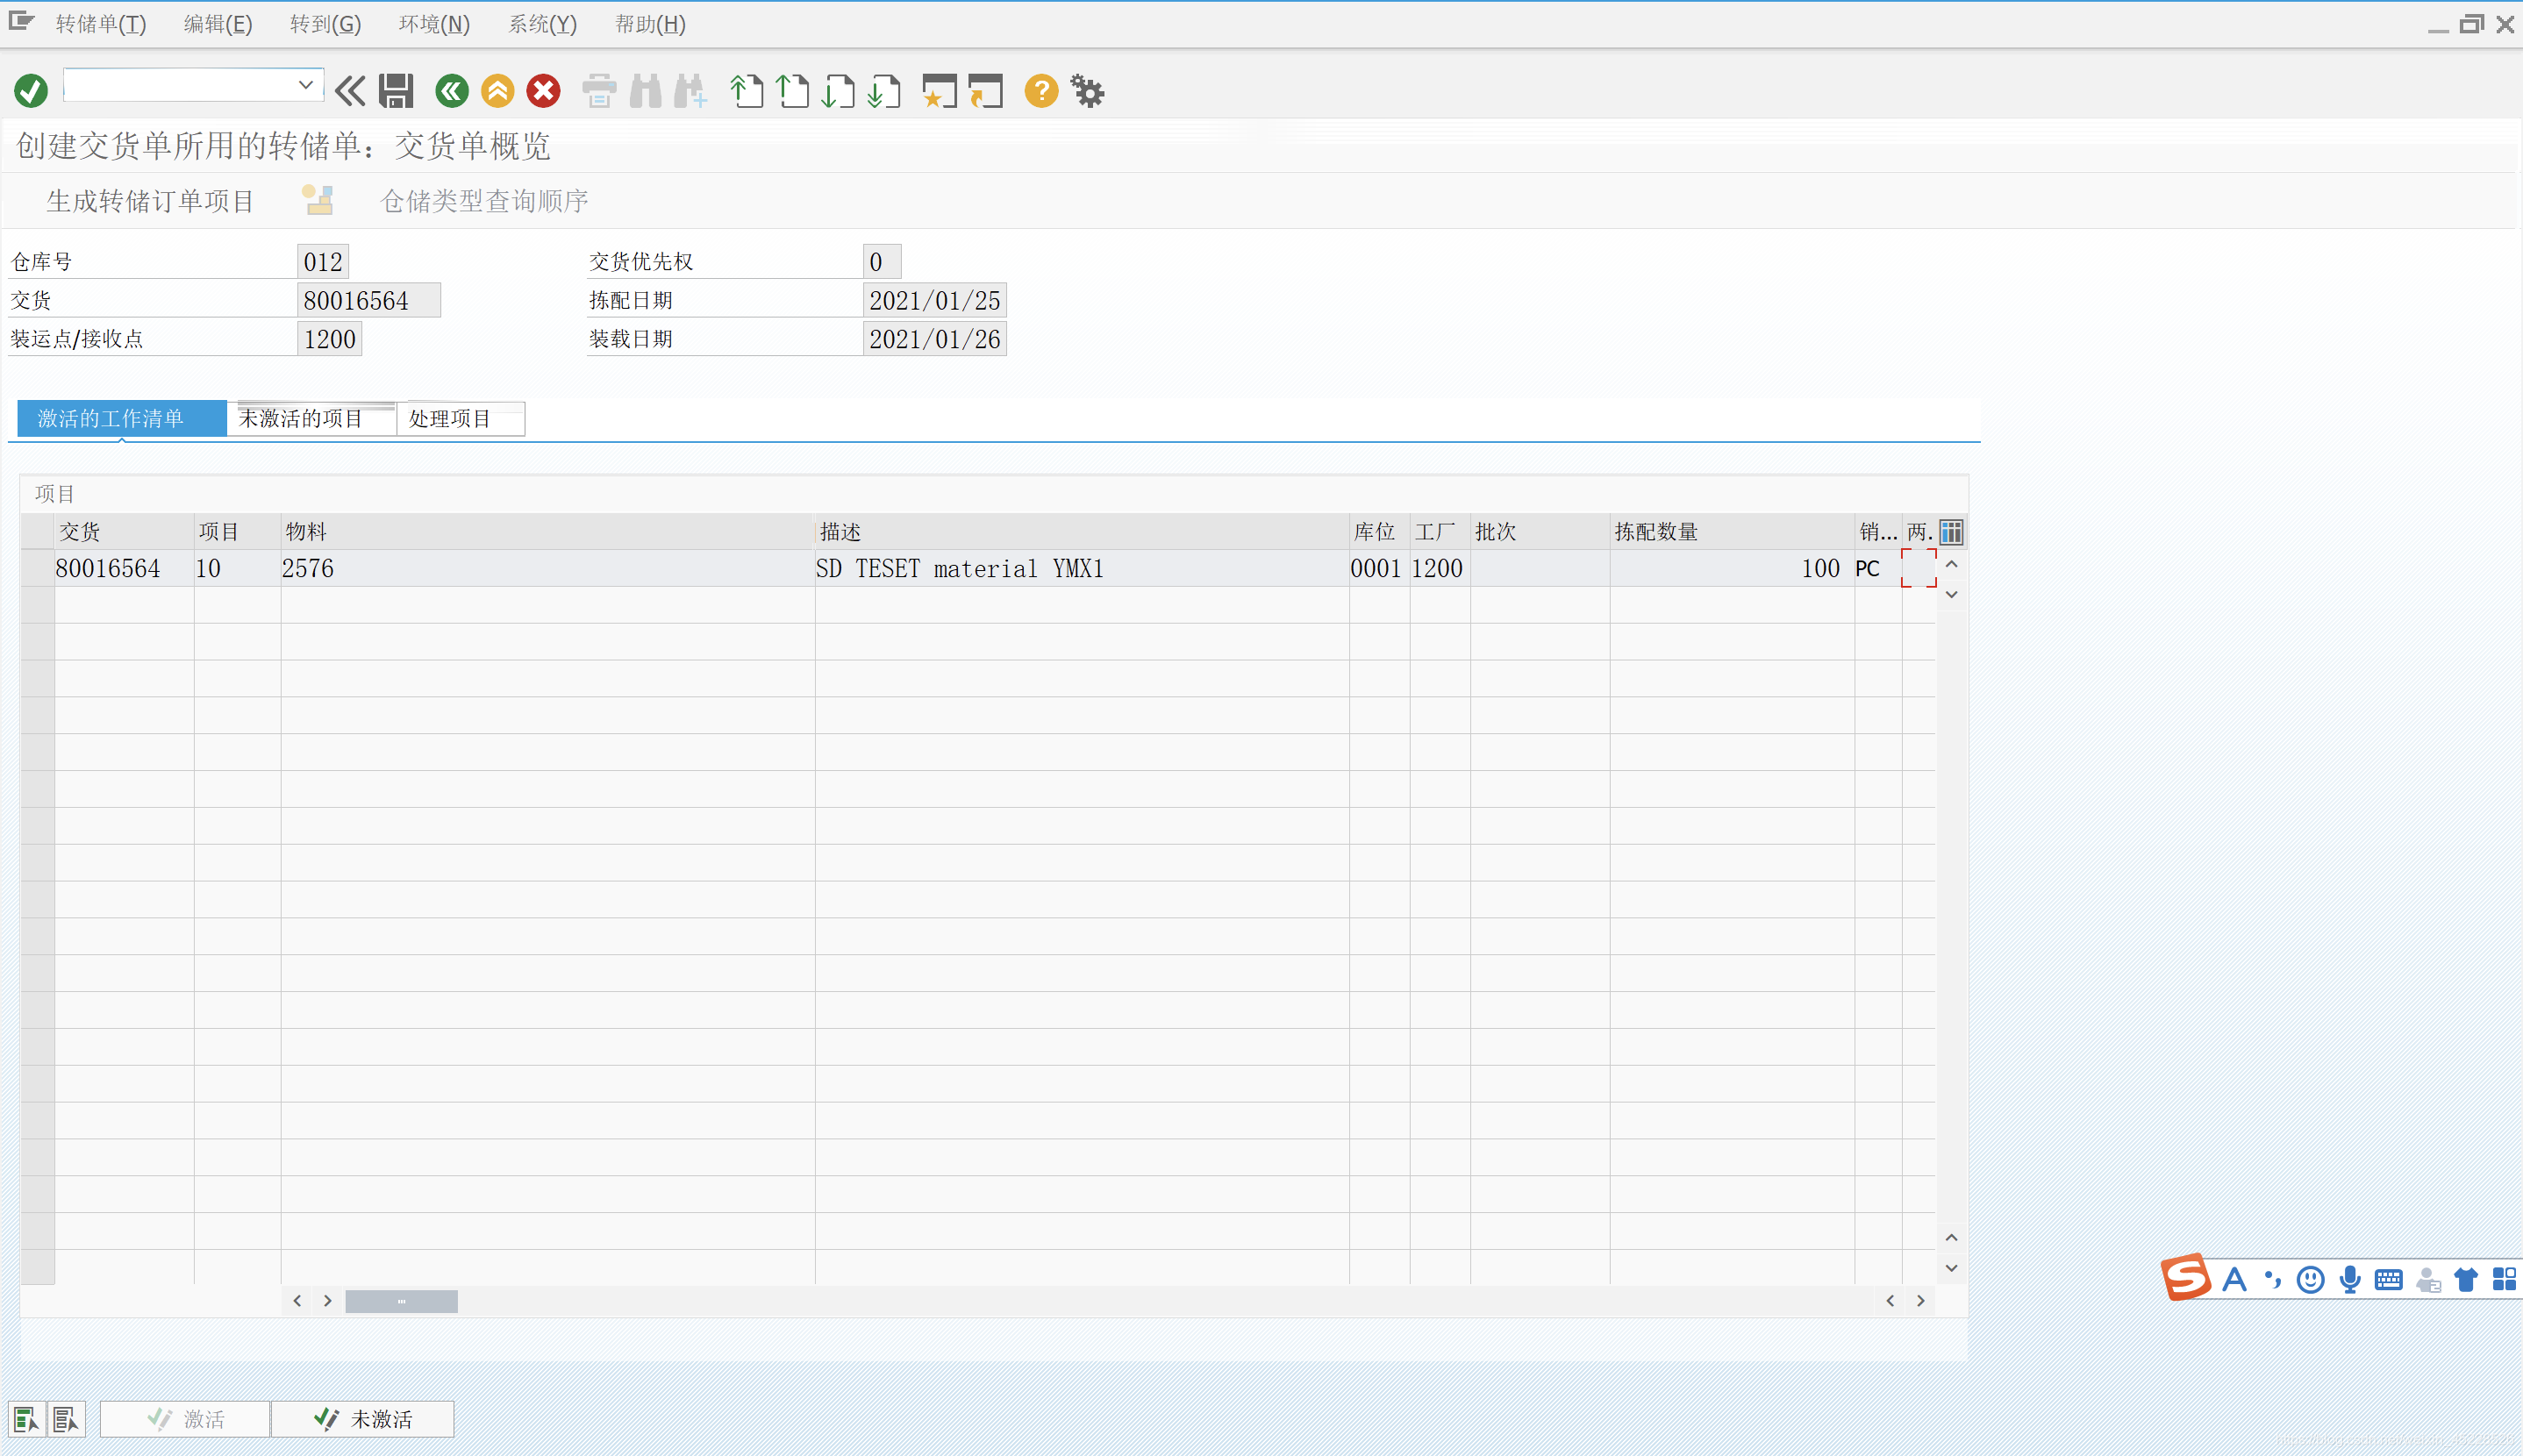Expand the command field dropdown arrow
The height and width of the screenshot is (1456, 2523).
pos(306,86)
